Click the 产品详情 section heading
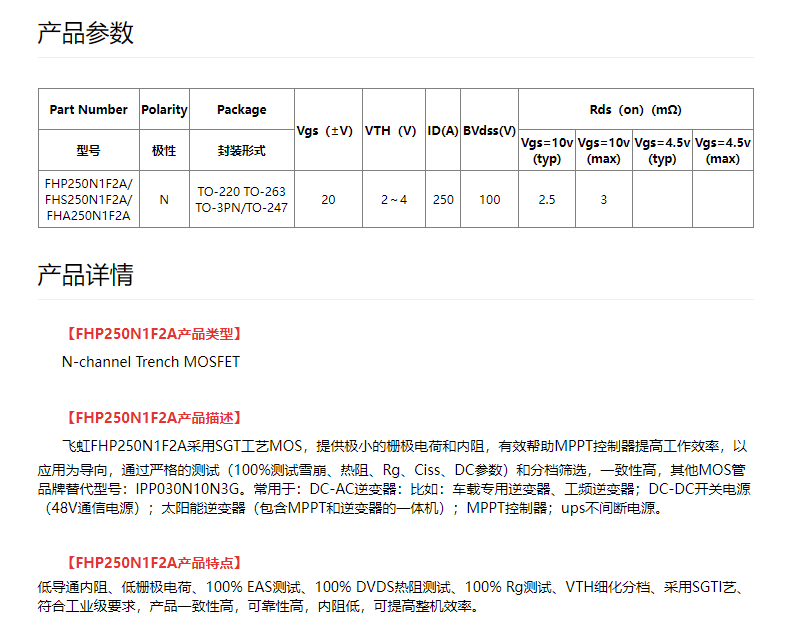 coord(85,275)
